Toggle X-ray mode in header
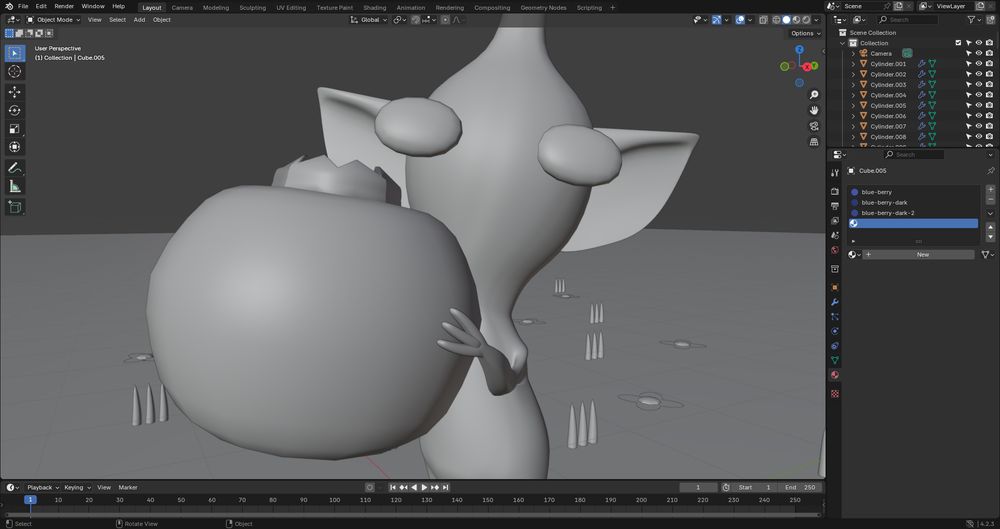 763,20
